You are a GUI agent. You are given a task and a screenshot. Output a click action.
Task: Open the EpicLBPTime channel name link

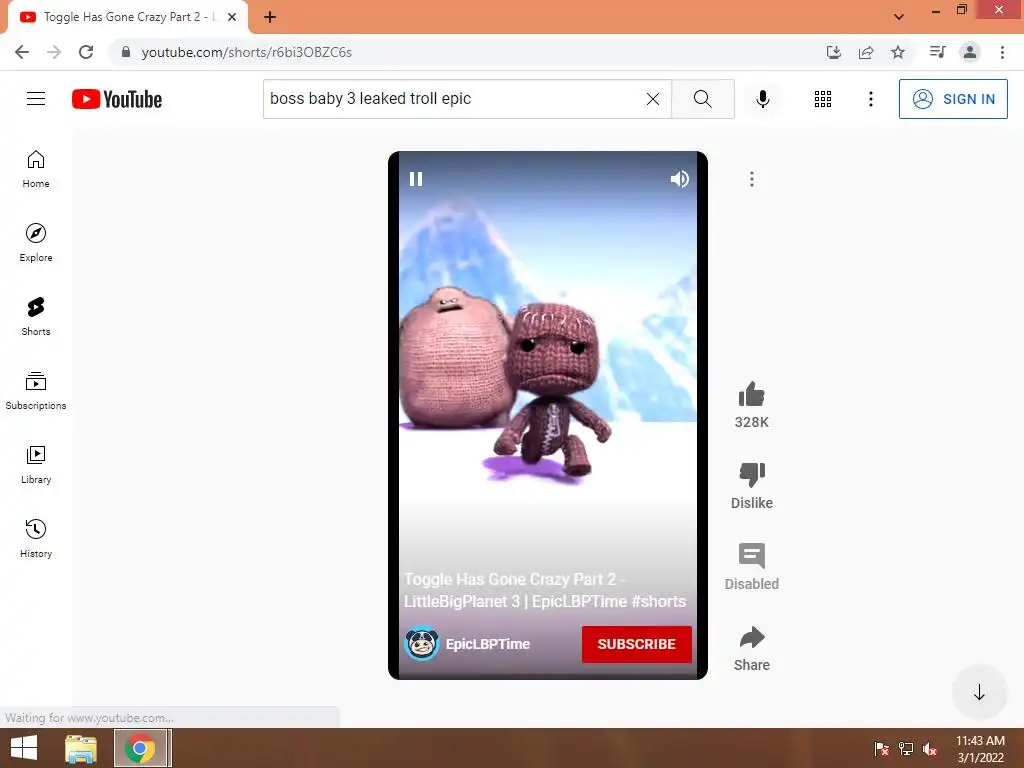[x=488, y=644]
